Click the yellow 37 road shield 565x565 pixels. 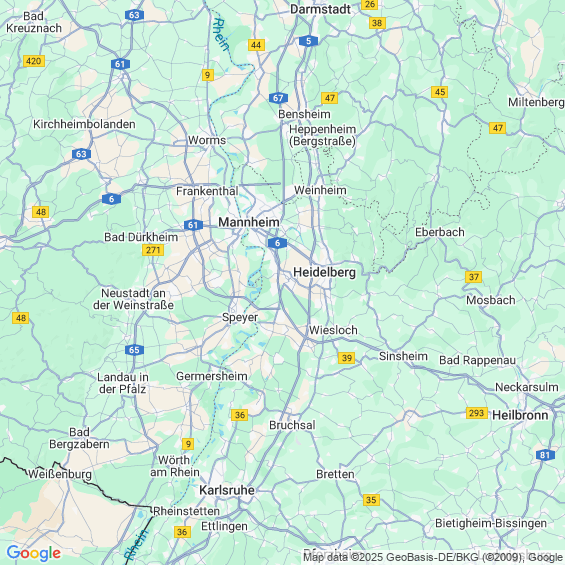pos(473,277)
